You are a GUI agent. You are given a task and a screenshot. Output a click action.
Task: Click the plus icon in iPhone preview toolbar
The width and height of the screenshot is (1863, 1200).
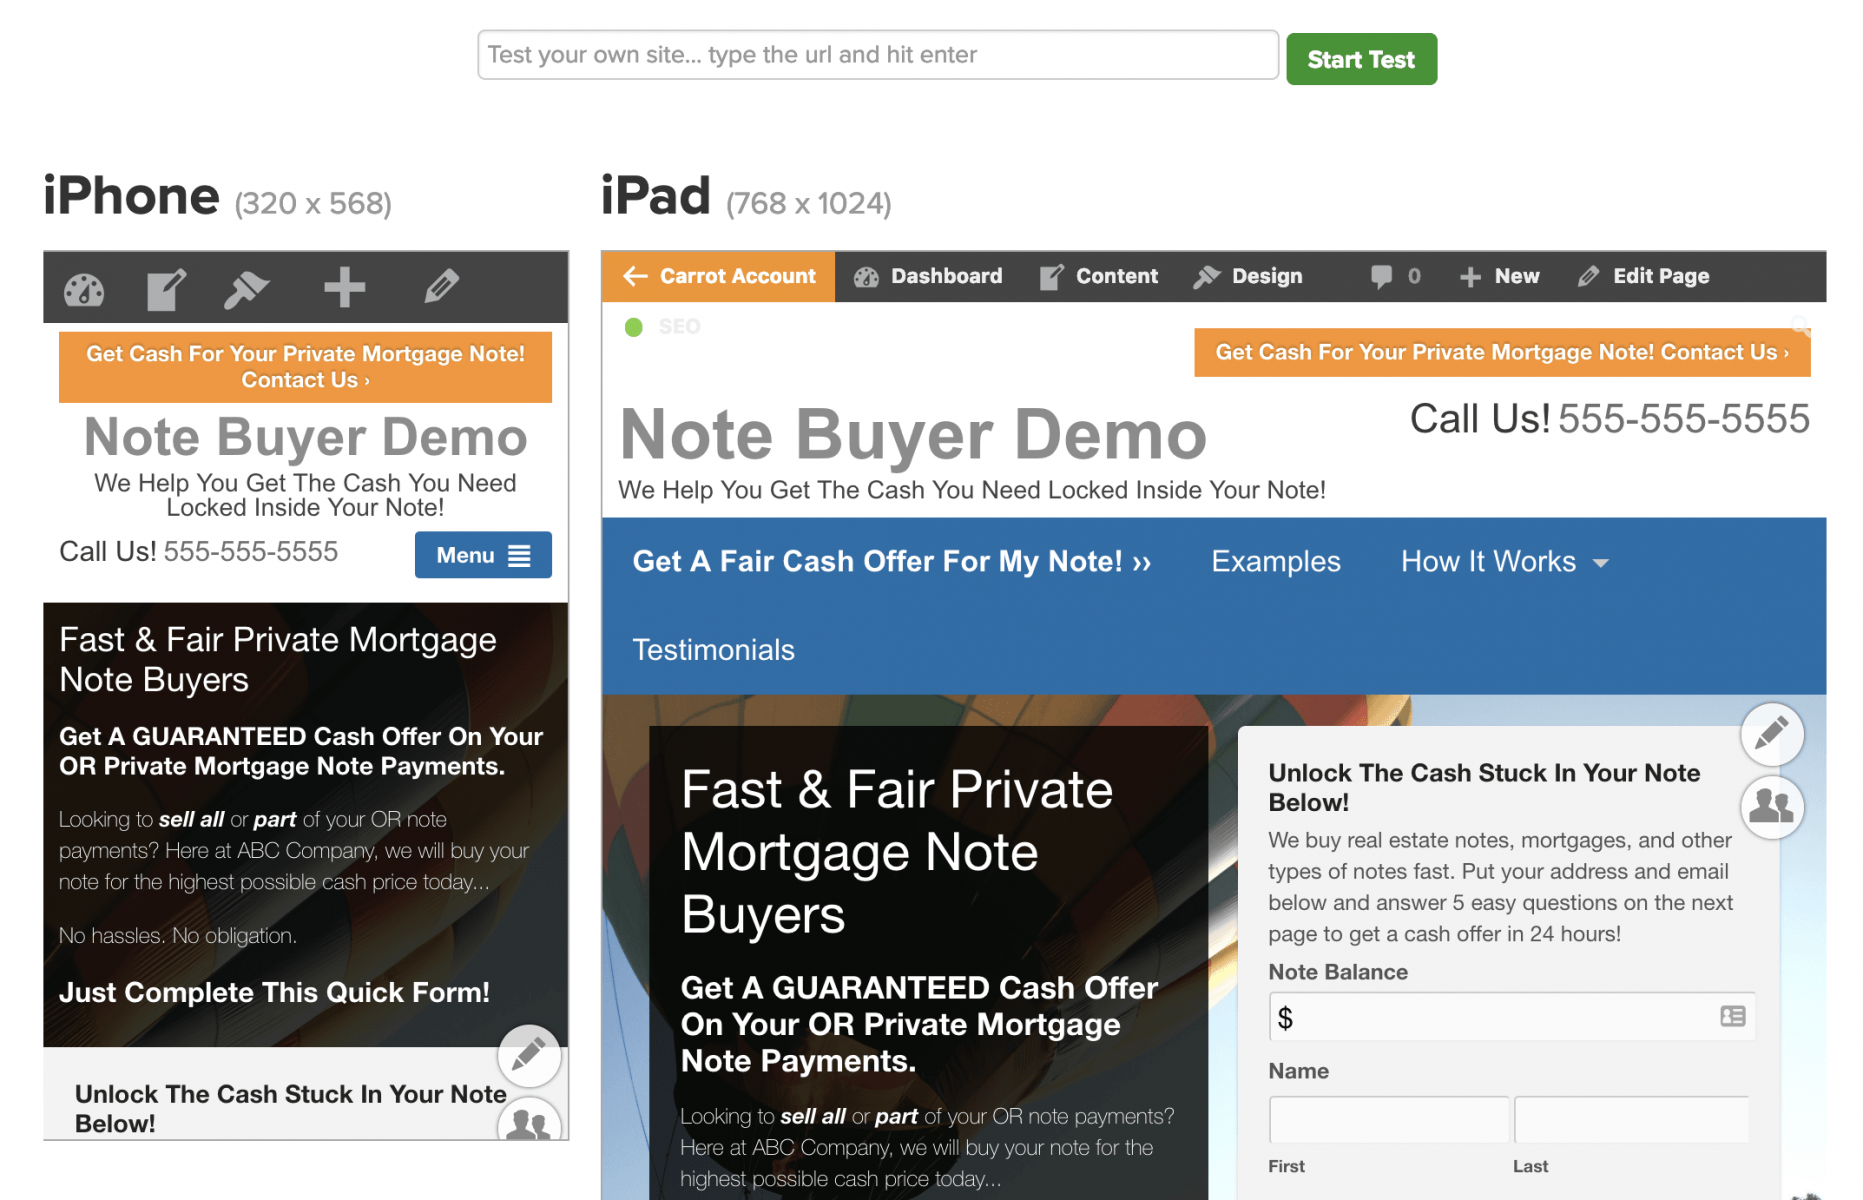[343, 289]
